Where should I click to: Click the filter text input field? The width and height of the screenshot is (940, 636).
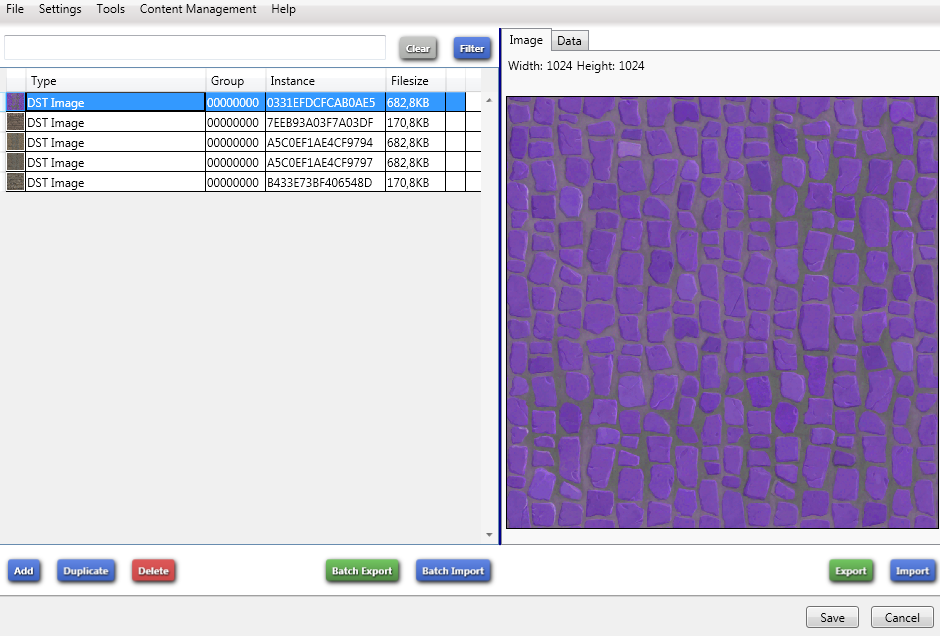click(x=195, y=48)
